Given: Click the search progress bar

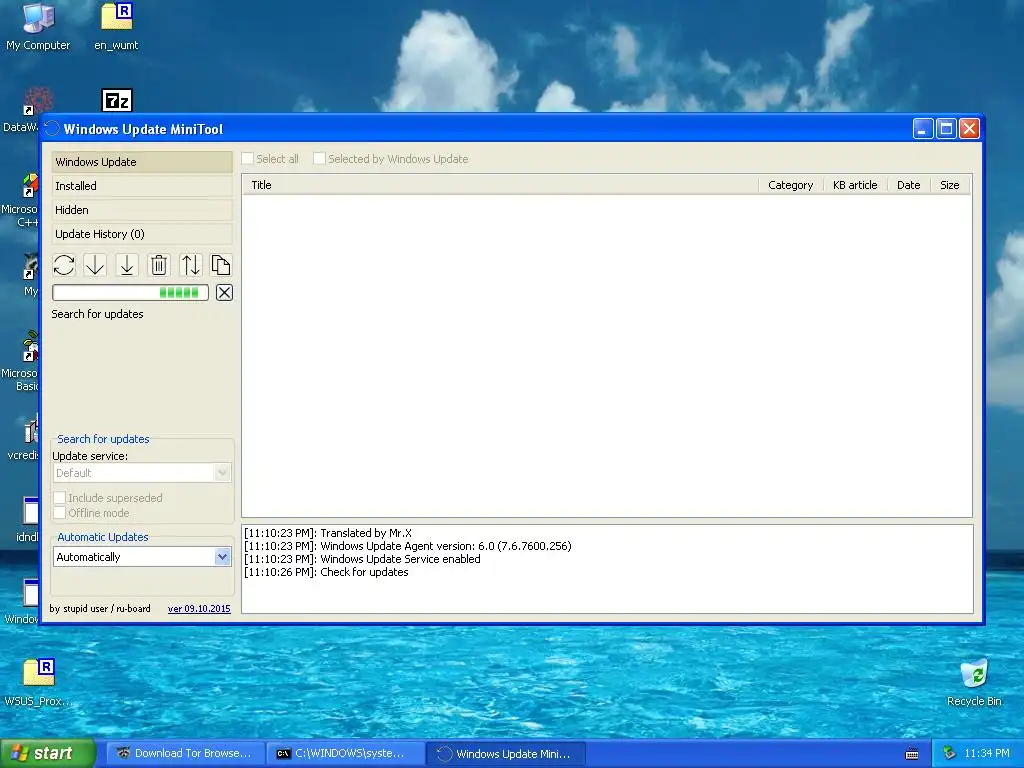Looking at the screenshot, I should coord(131,293).
